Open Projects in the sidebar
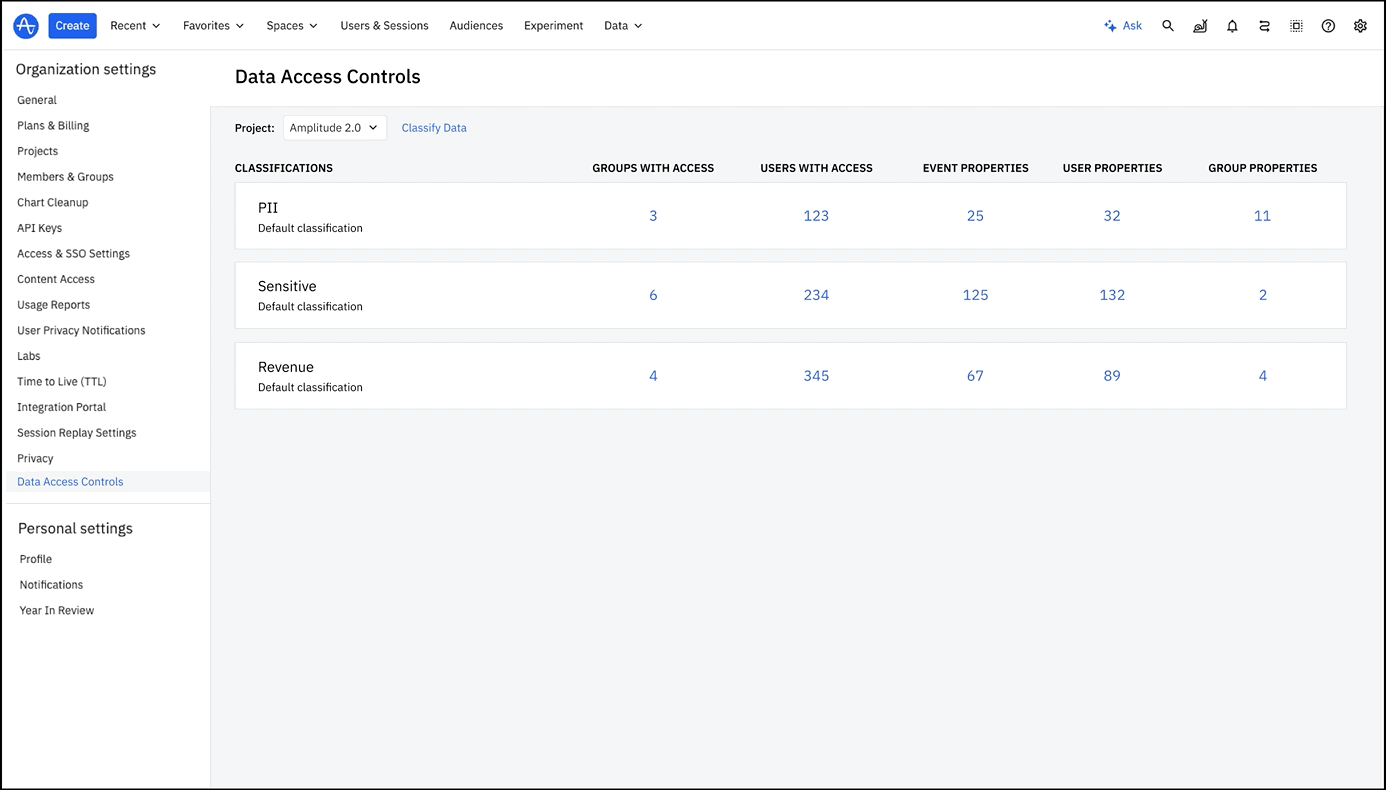This screenshot has height=790, width=1386. (x=37, y=151)
